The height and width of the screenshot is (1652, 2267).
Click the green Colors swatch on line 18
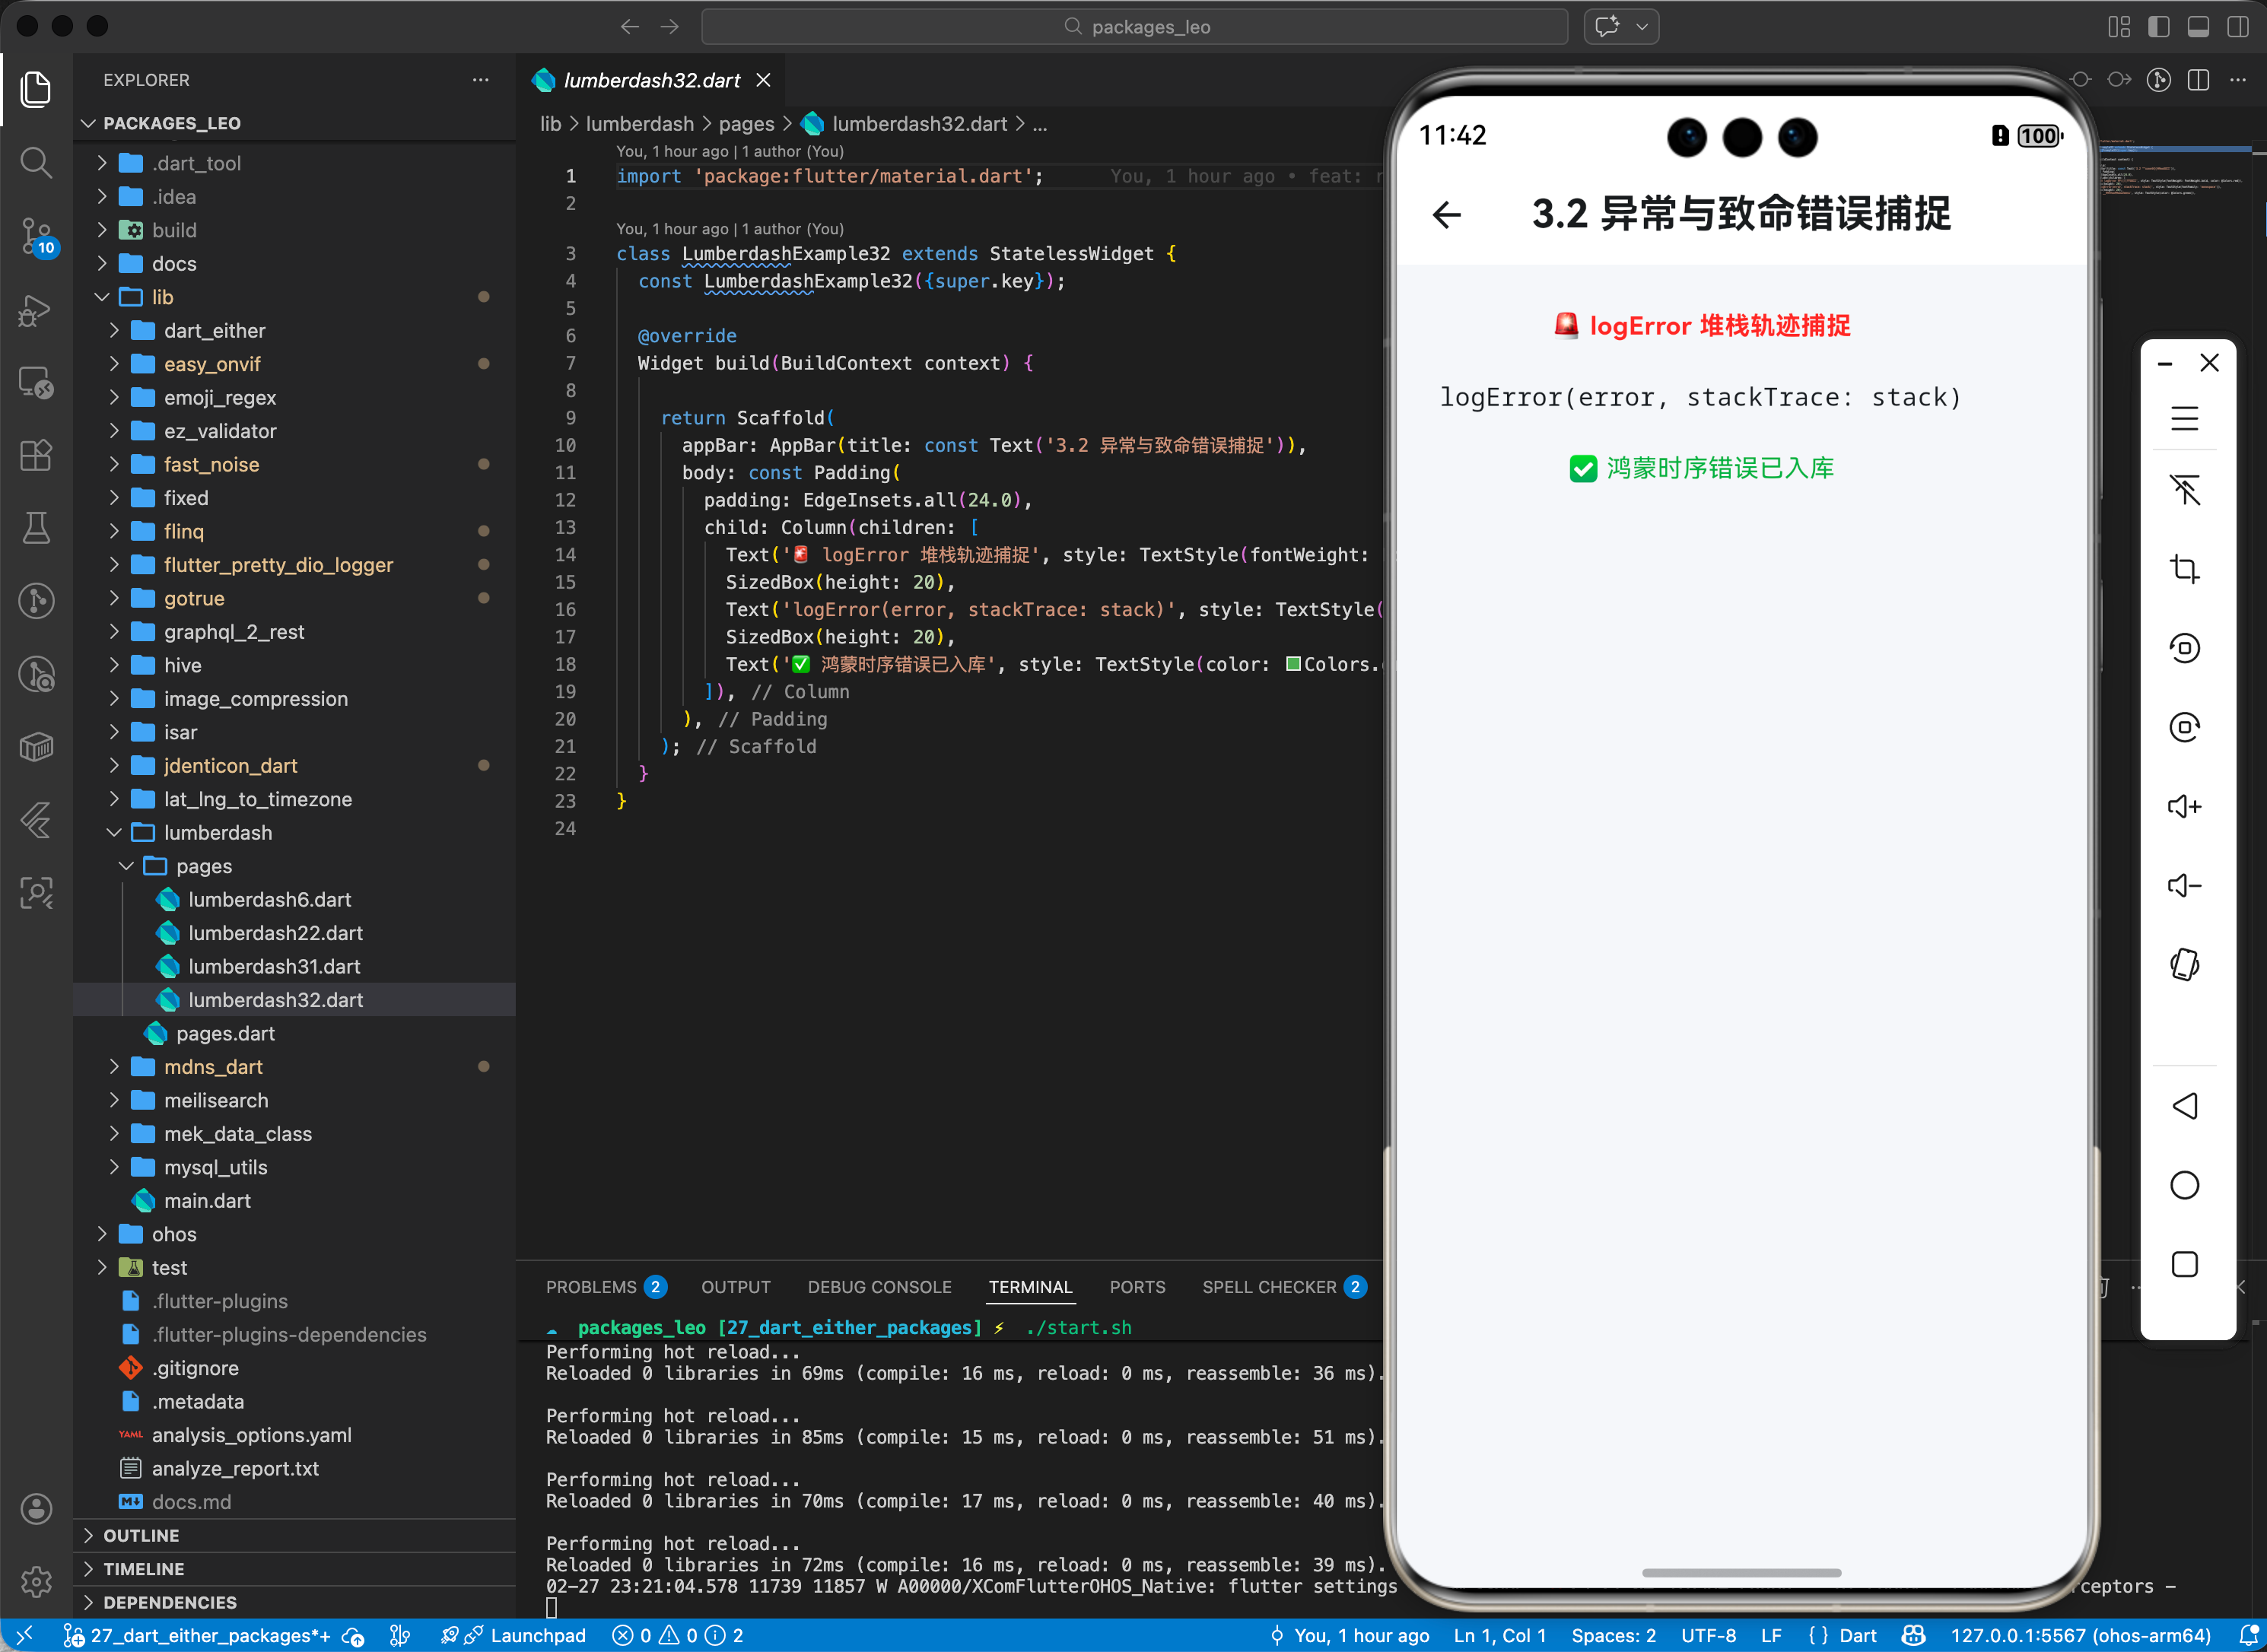pyautogui.click(x=1293, y=664)
